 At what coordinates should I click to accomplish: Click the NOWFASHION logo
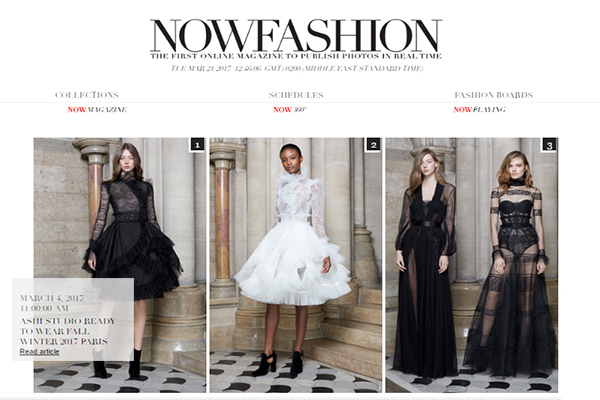[296, 35]
